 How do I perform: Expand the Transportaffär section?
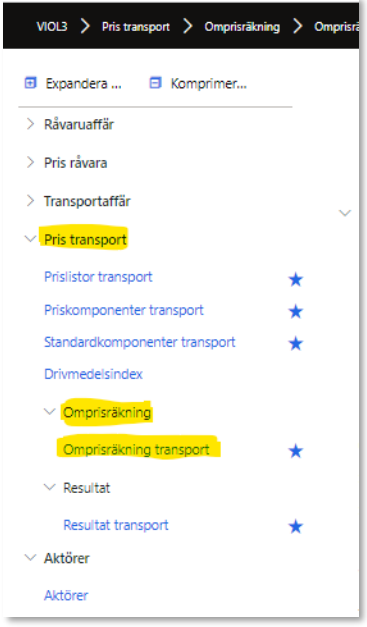pos(30,201)
